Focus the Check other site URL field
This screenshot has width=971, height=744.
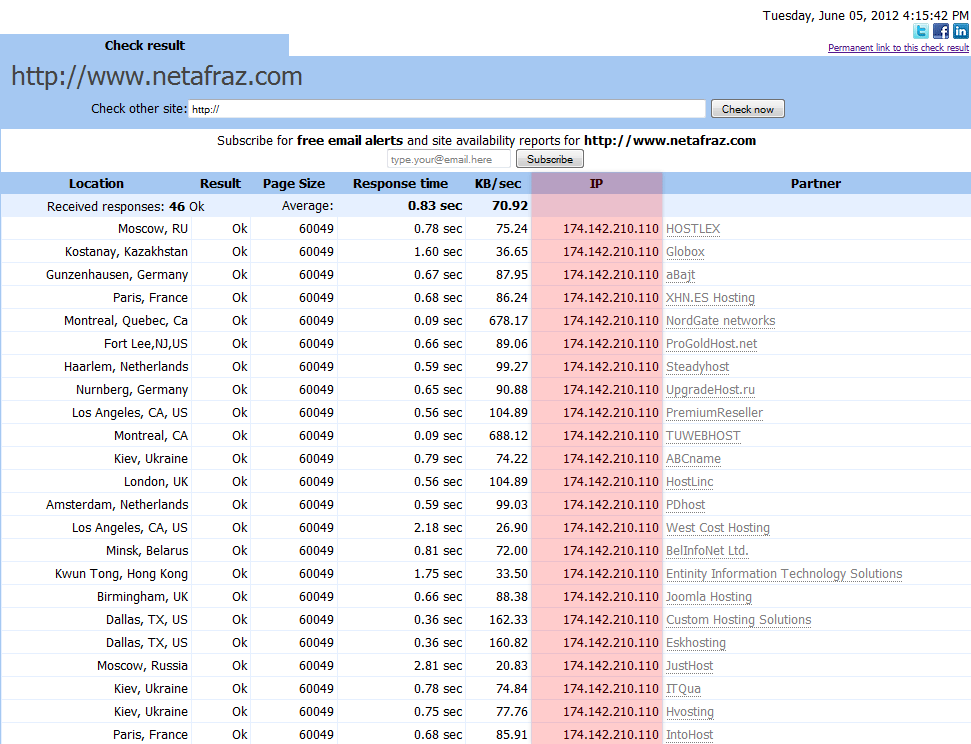[x=446, y=109]
